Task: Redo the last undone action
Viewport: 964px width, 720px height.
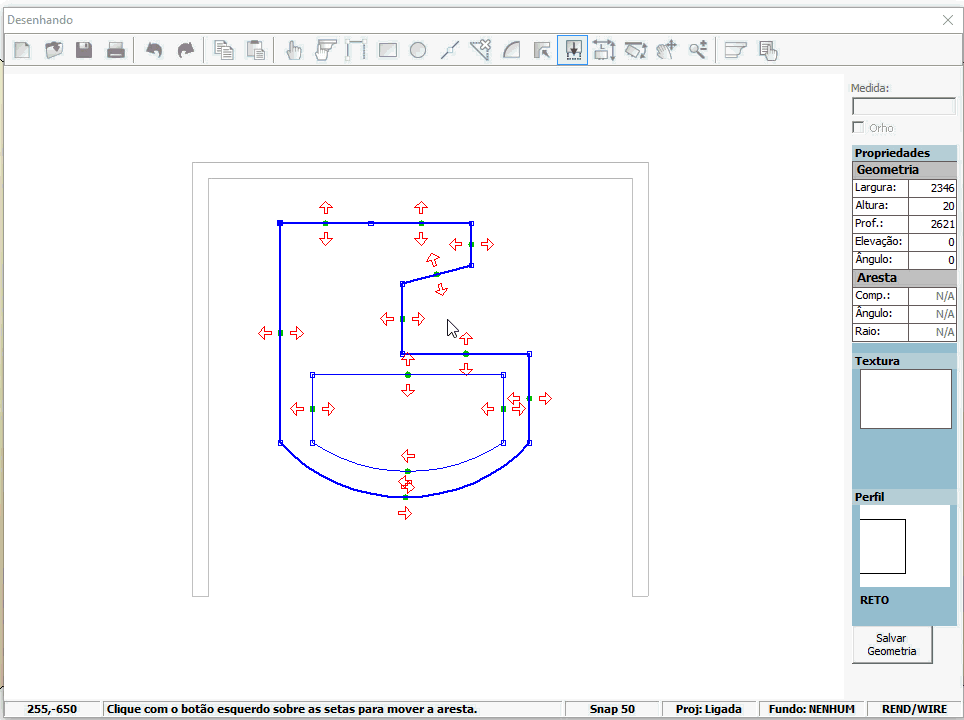Action: pyautogui.click(x=185, y=50)
